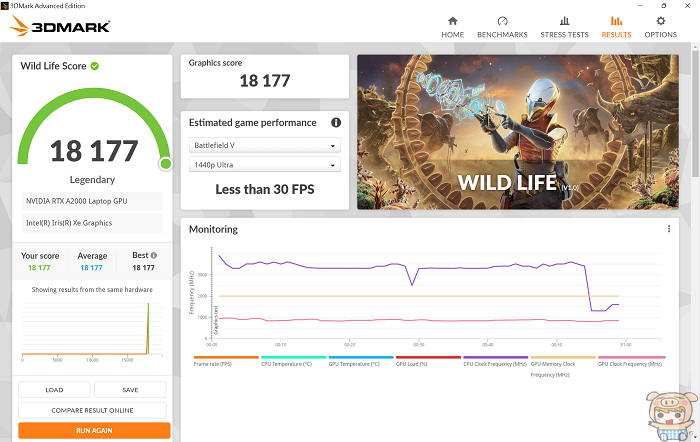Switch to the Results tab
The image size is (700, 442).
tap(616, 27)
